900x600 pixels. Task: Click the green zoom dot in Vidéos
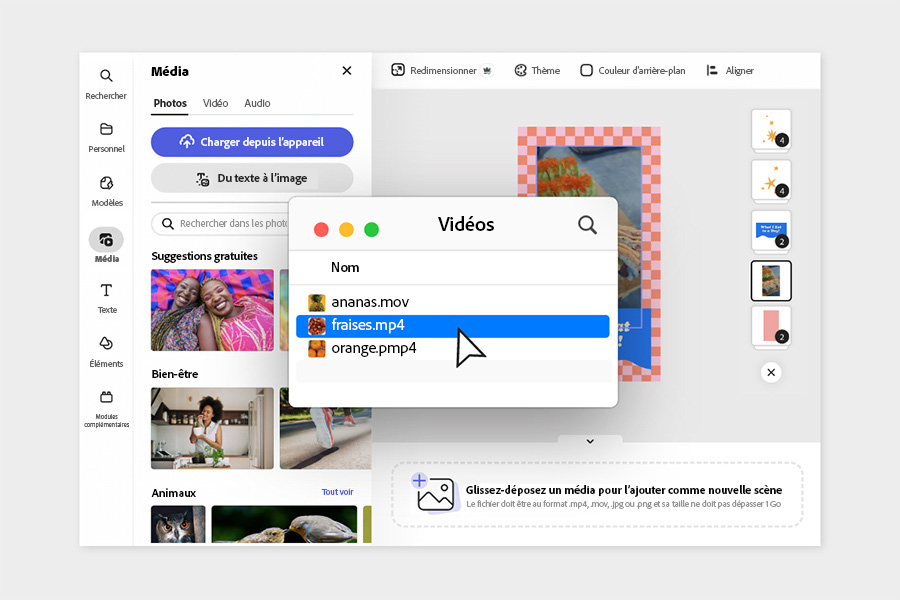click(x=371, y=230)
